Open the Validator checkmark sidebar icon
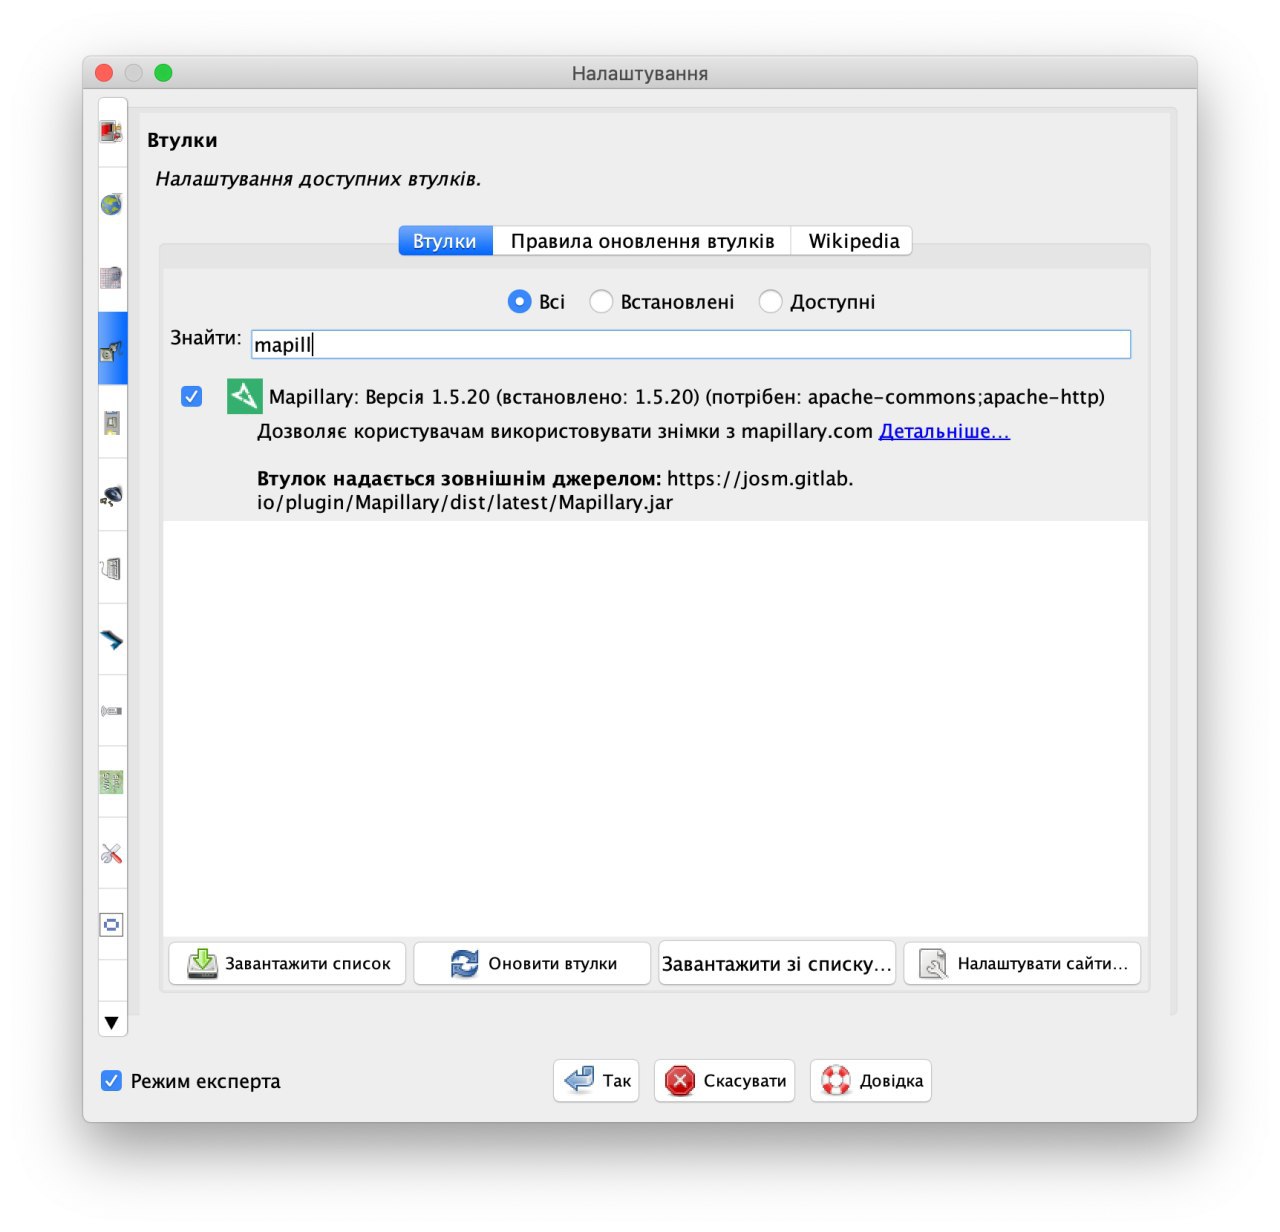This screenshot has height=1232, width=1280. (111, 640)
